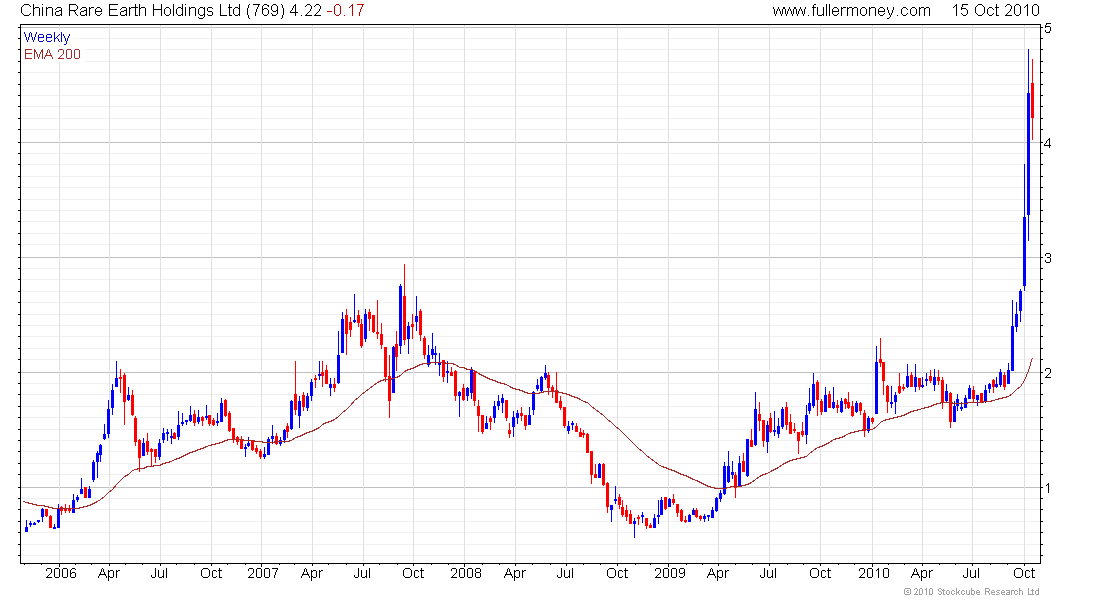This screenshot has width=1100, height=600.
Task: Click the 'Apr' label following 2006
Action: click(109, 573)
